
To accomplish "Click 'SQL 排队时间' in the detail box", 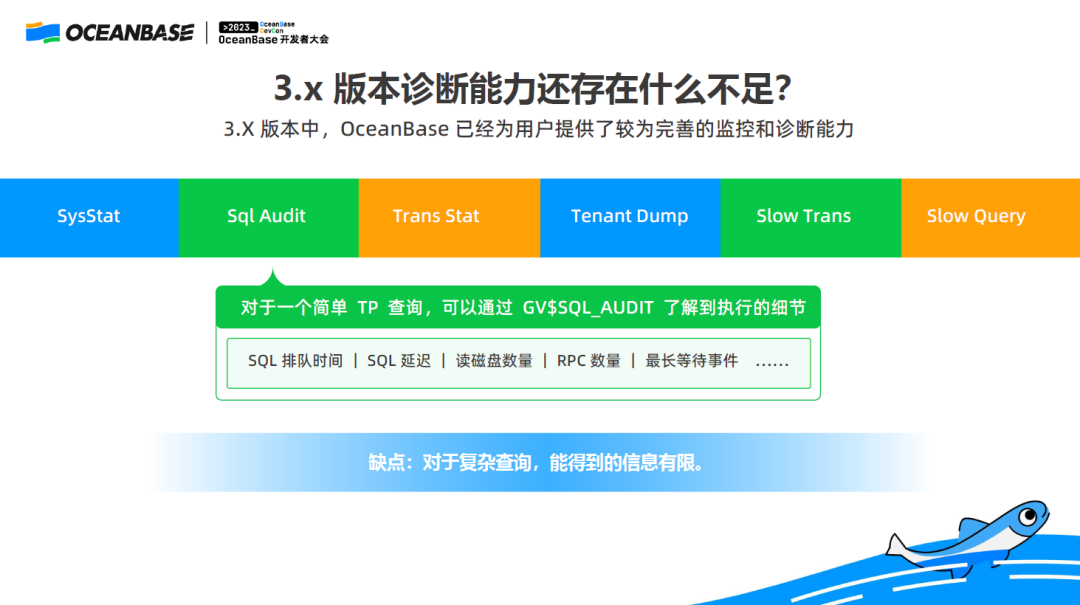I will click(x=295, y=361).
